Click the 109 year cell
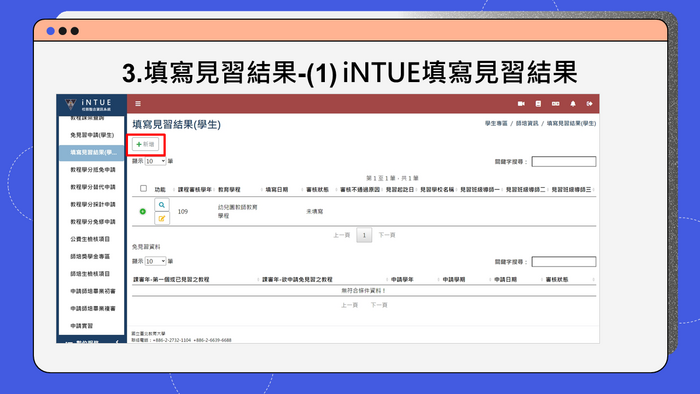The height and width of the screenshot is (394, 700). click(183, 212)
